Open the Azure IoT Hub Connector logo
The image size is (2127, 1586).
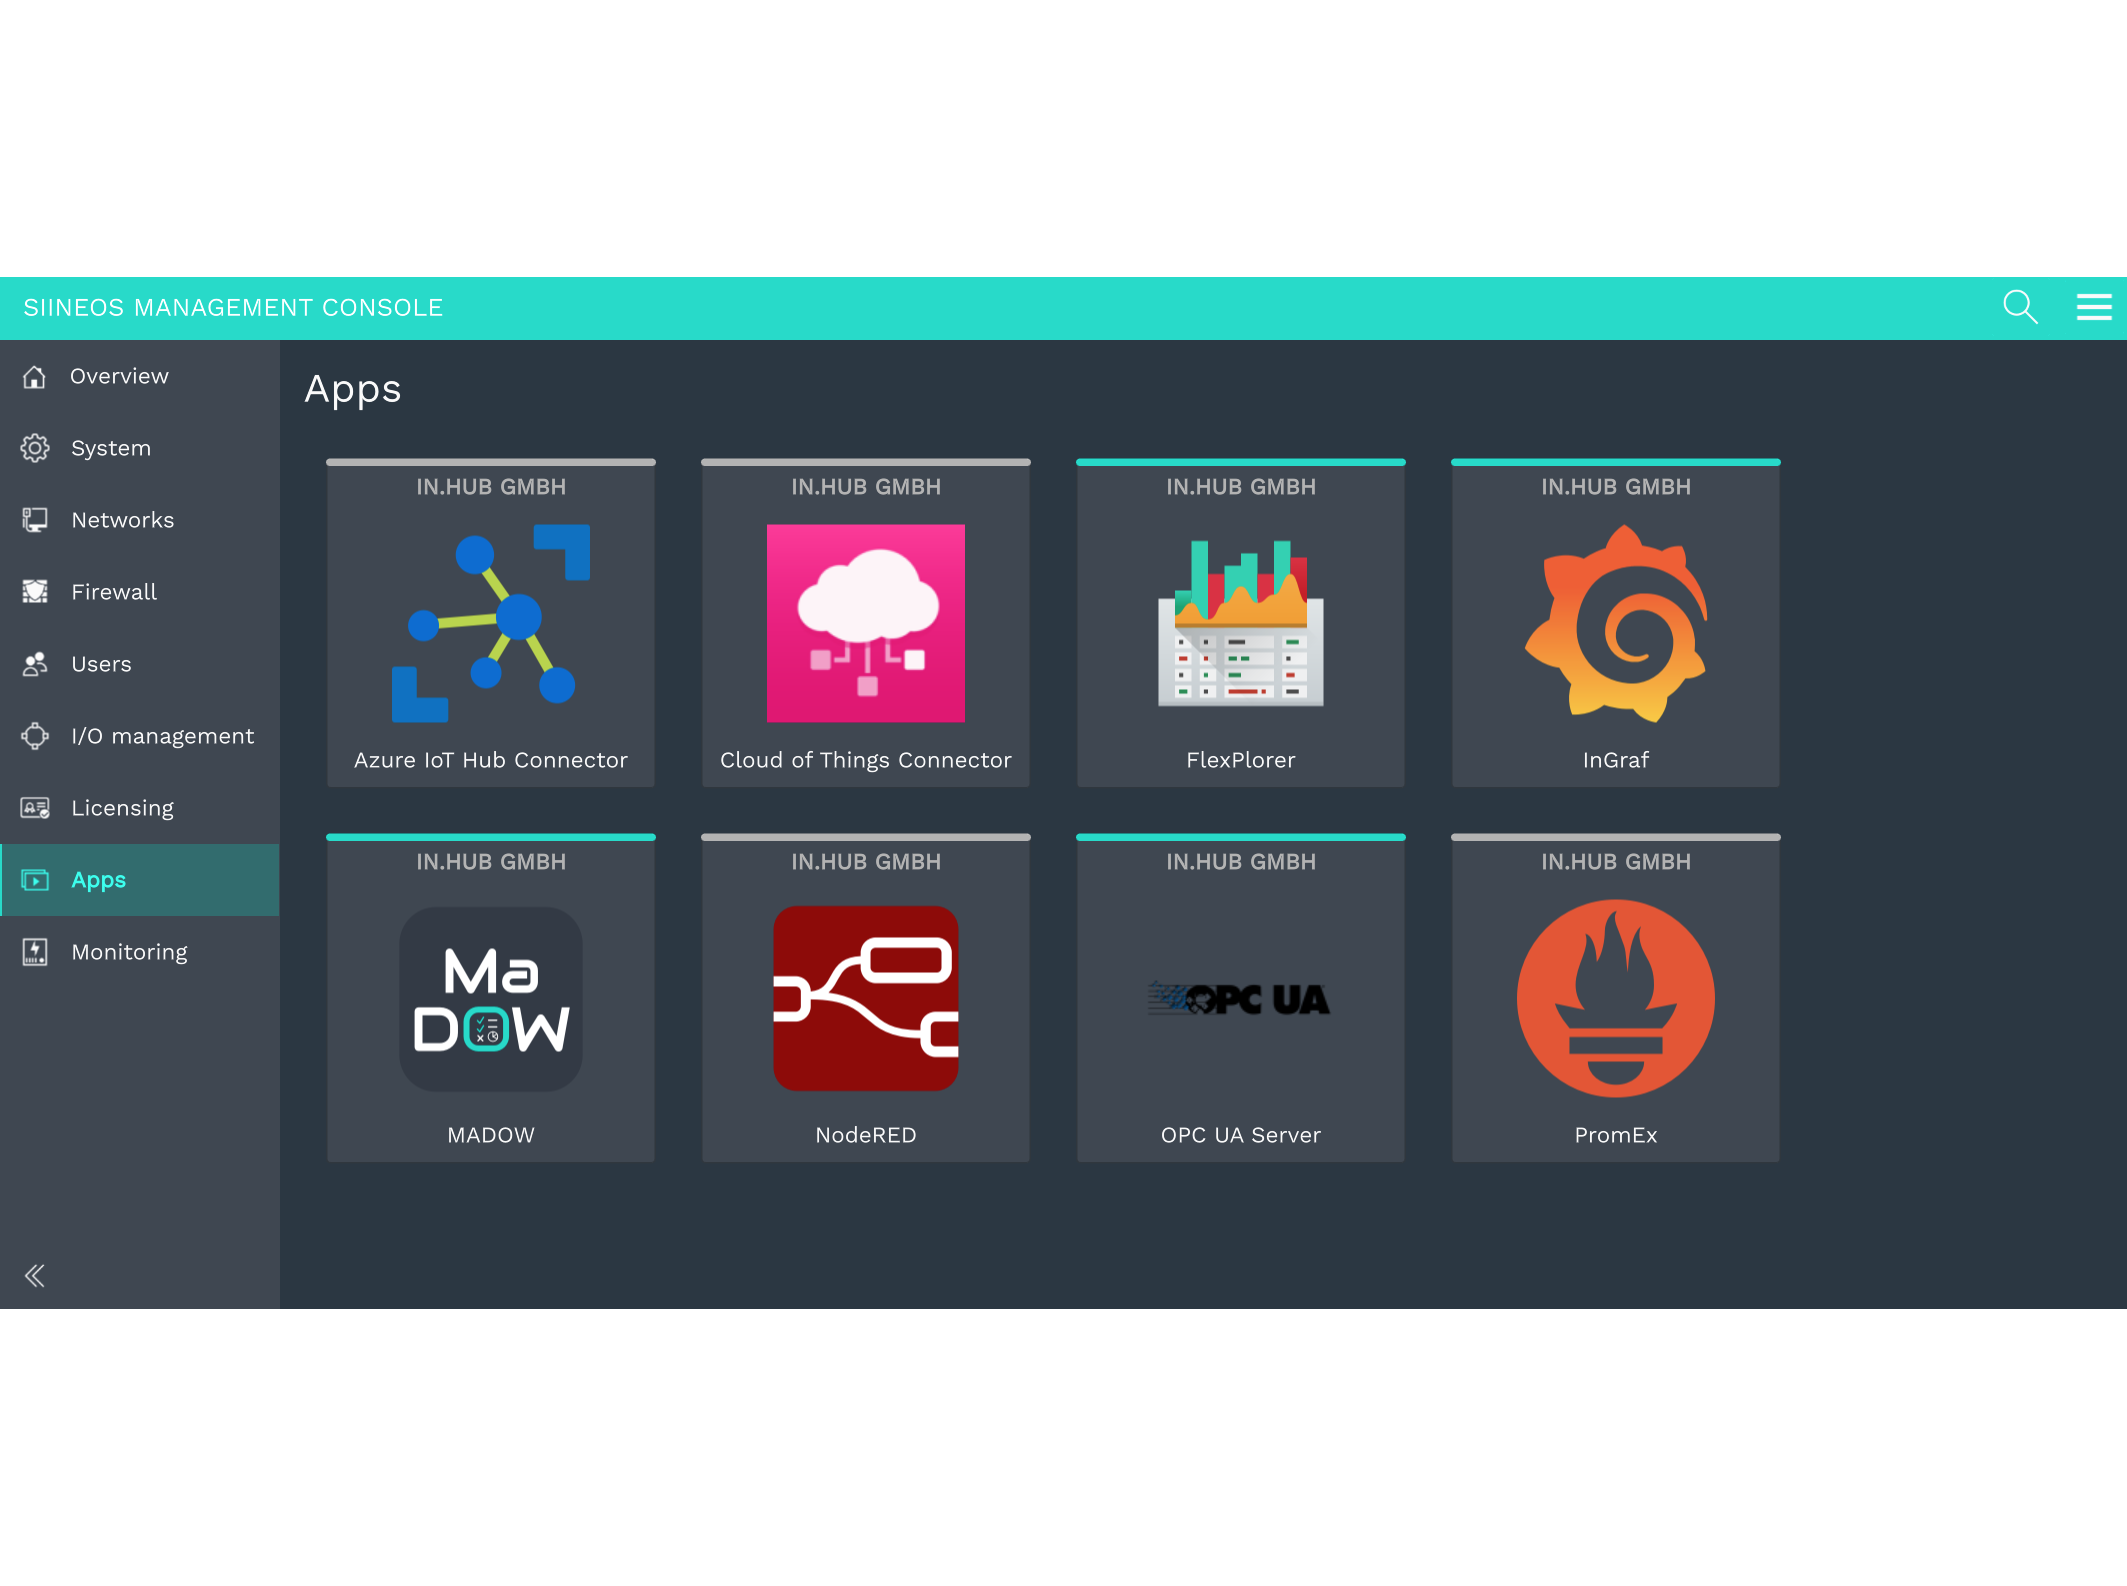tap(491, 623)
